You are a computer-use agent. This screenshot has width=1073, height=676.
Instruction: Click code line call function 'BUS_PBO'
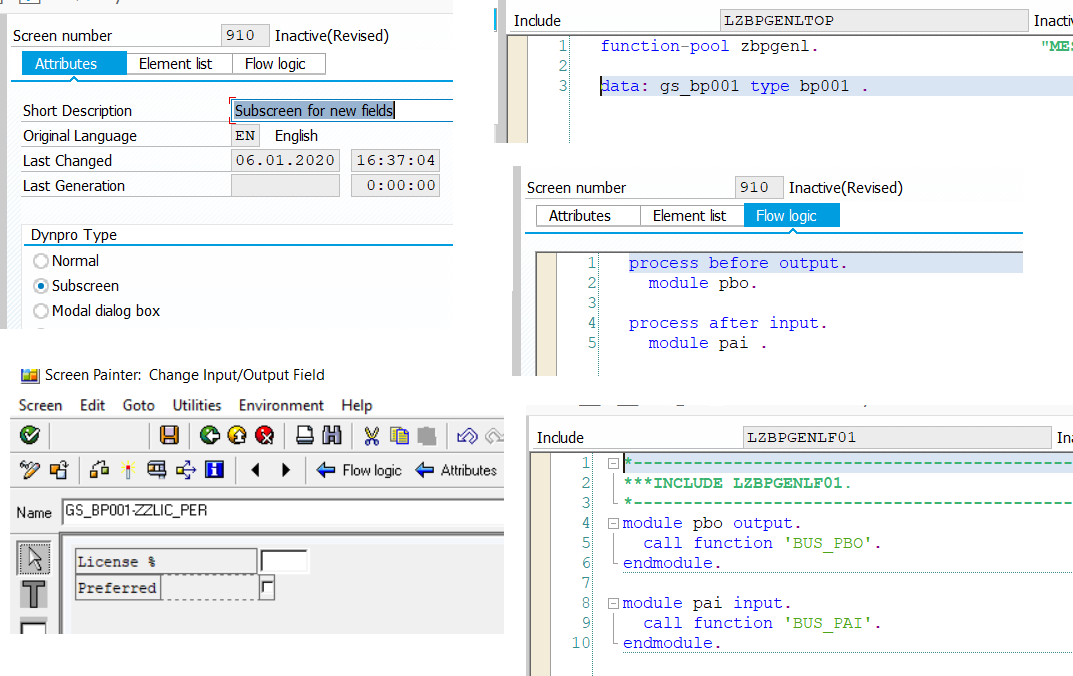(x=762, y=543)
